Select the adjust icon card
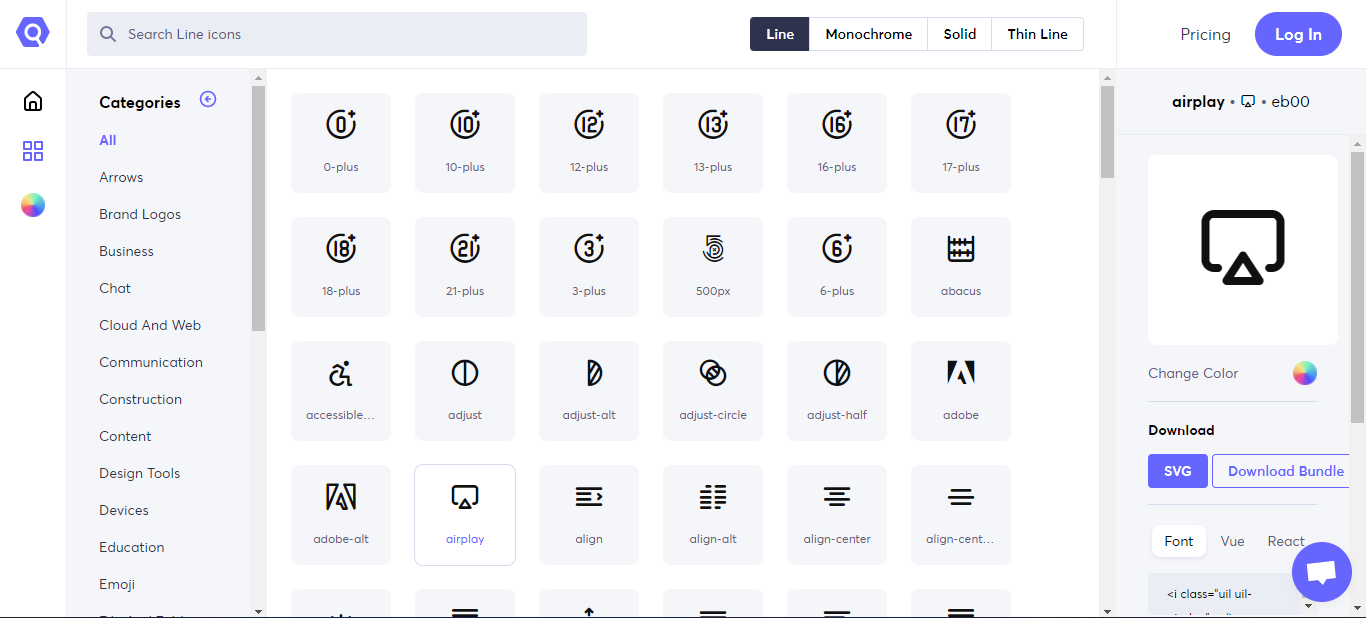This screenshot has height=618, width=1366. [465, 391]
